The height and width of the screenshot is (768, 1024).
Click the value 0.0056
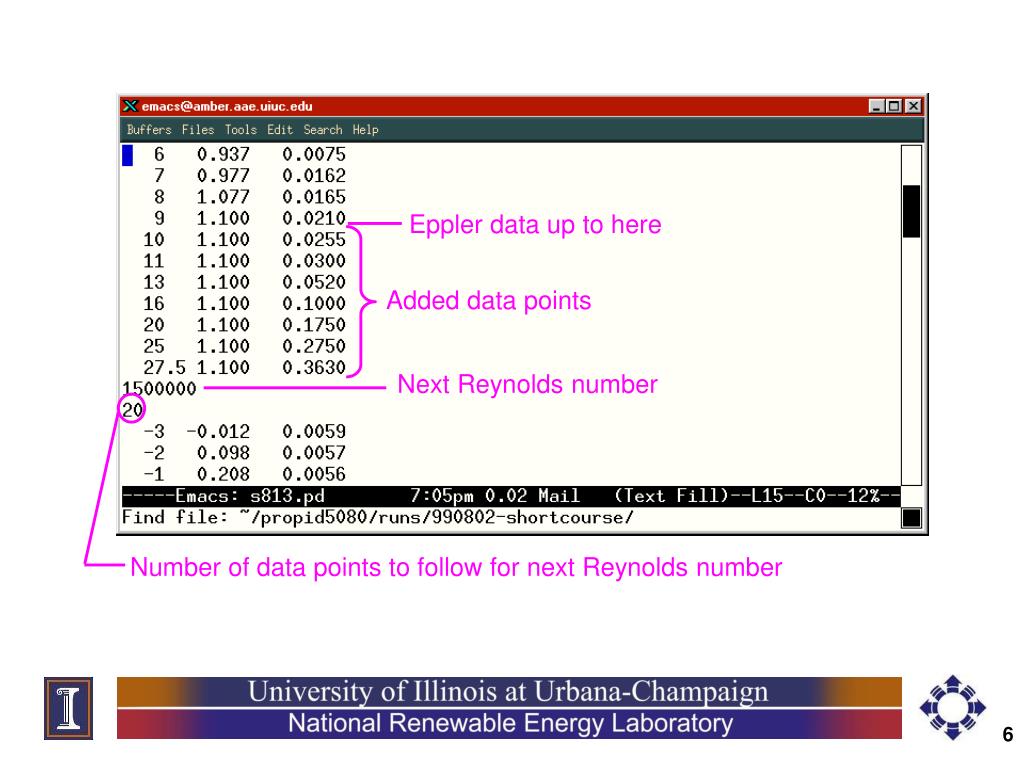(313, 474)
